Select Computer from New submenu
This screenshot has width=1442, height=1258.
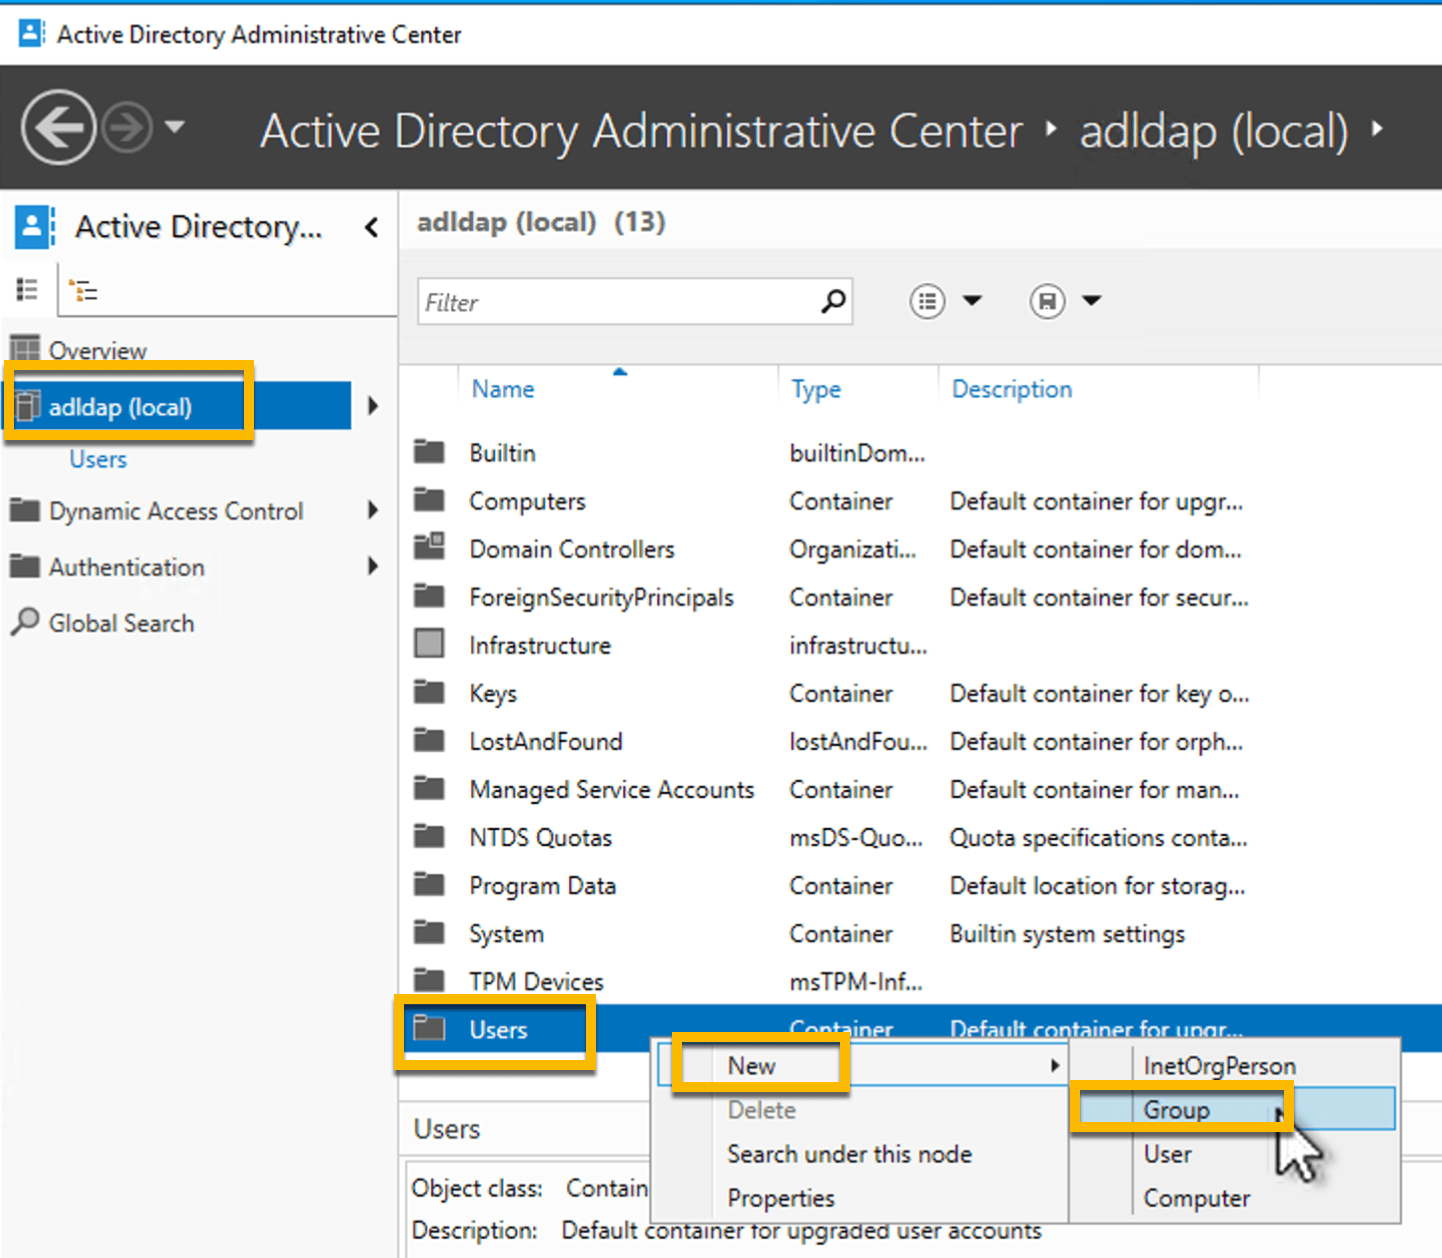tap(1234, 1198)
